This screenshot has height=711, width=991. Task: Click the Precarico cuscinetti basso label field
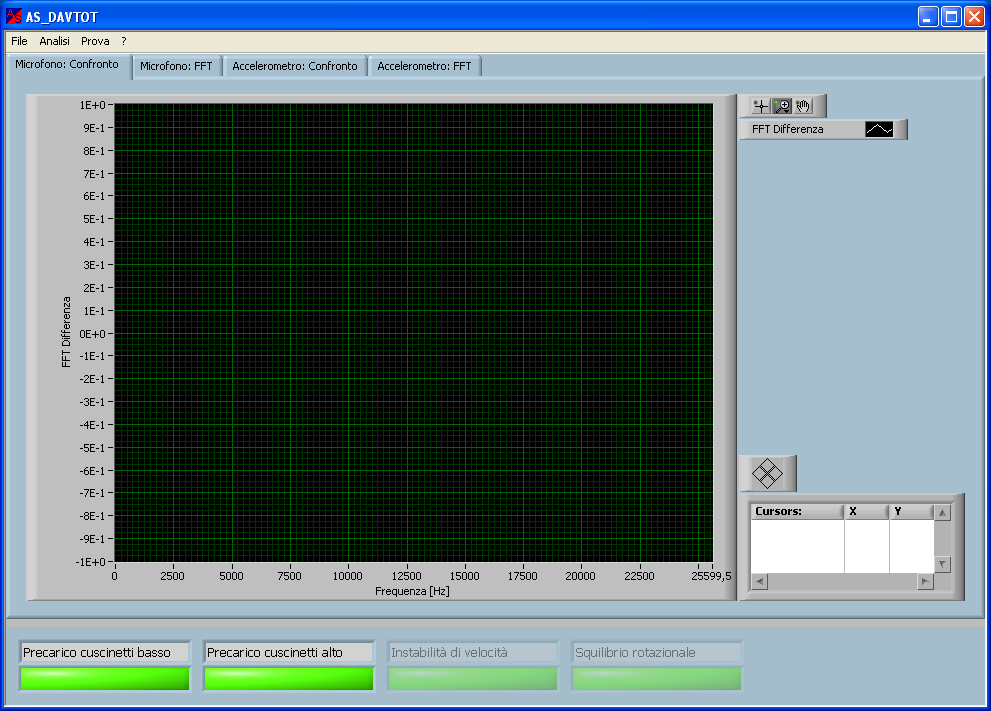click(105, 653)
